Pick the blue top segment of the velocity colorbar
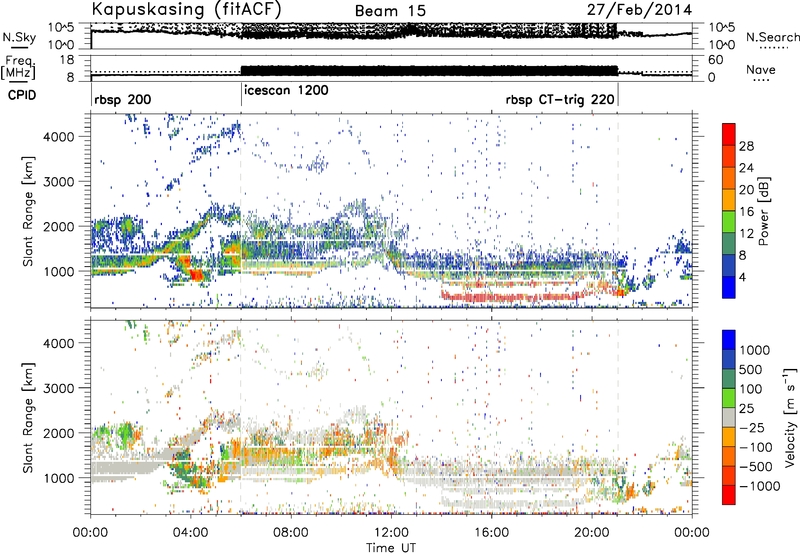The height and width of the screenshot is (554, 800). tap(729, 339)
